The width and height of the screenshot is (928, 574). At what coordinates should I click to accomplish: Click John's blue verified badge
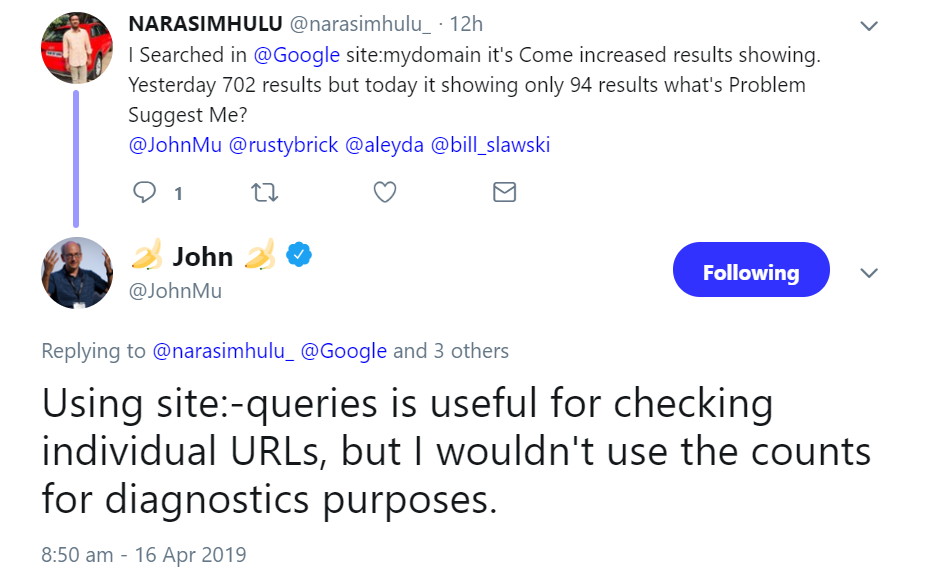(x=298, y=256)
